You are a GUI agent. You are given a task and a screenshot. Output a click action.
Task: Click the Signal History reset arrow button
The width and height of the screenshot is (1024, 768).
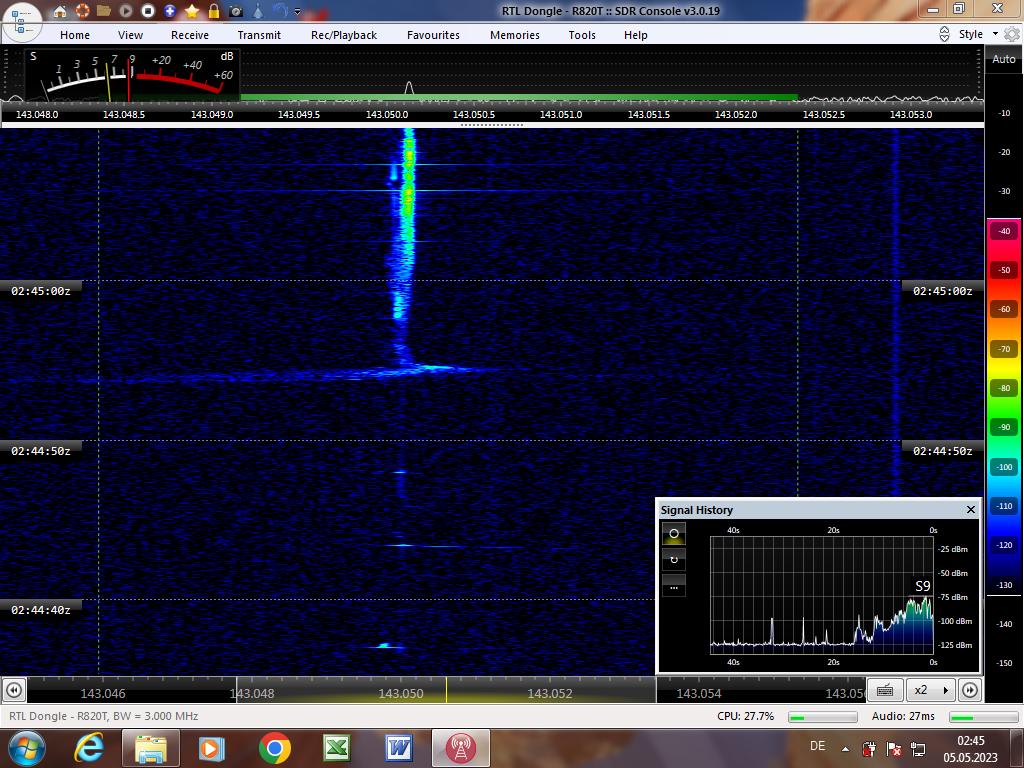(x=674, y=560)
